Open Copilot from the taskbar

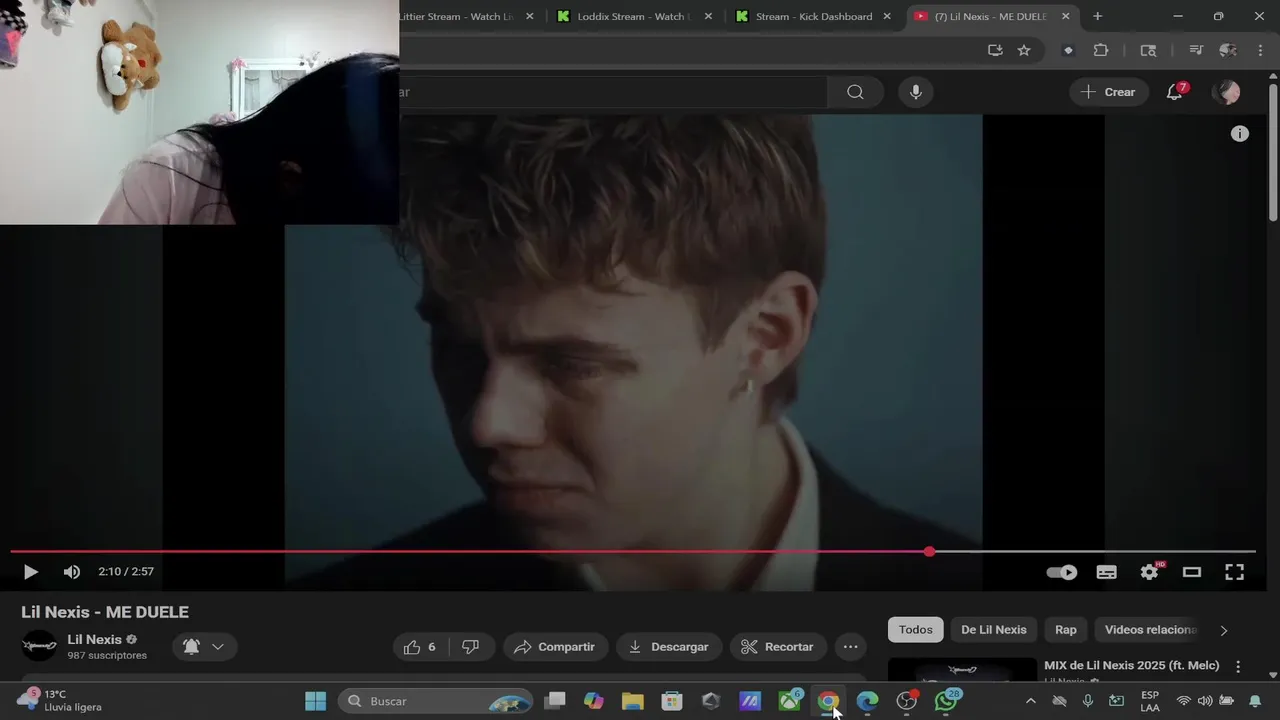tap(594, 701)
